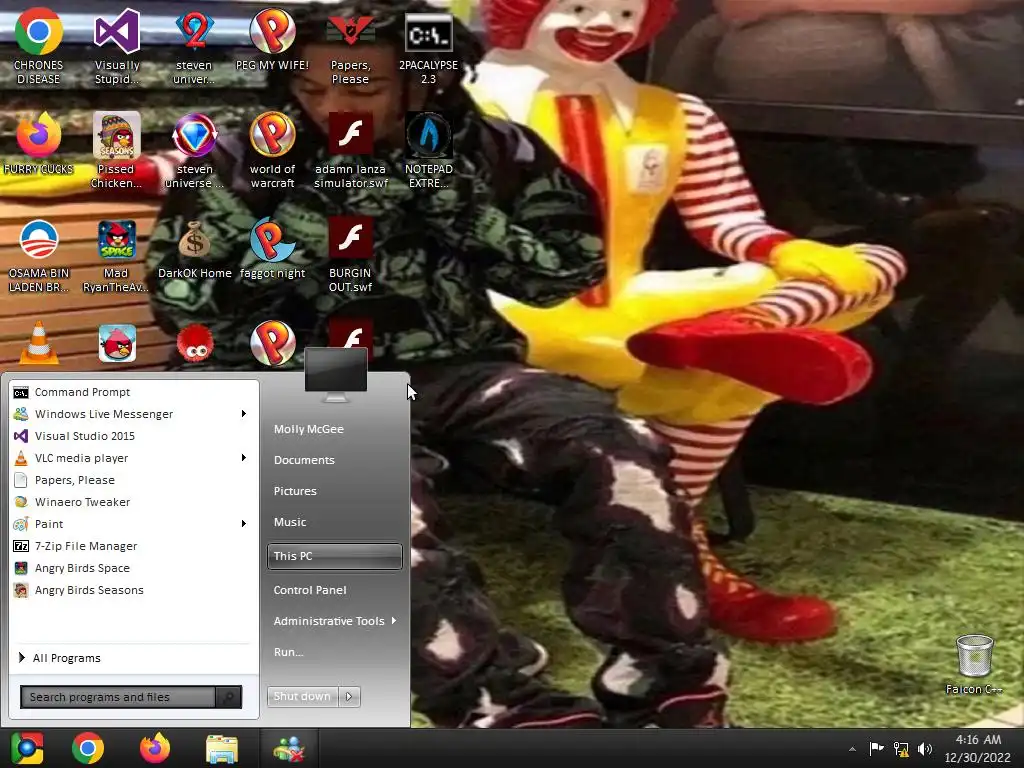The image size is (1024, 768).
Task: Open the shut down options arrow
Action: (x=349, y=696)
